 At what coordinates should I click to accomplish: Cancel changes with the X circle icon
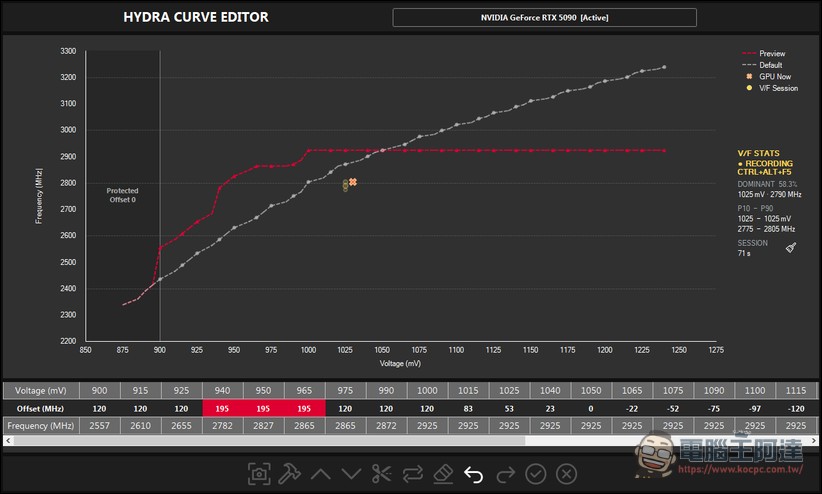tap(566, 474)
